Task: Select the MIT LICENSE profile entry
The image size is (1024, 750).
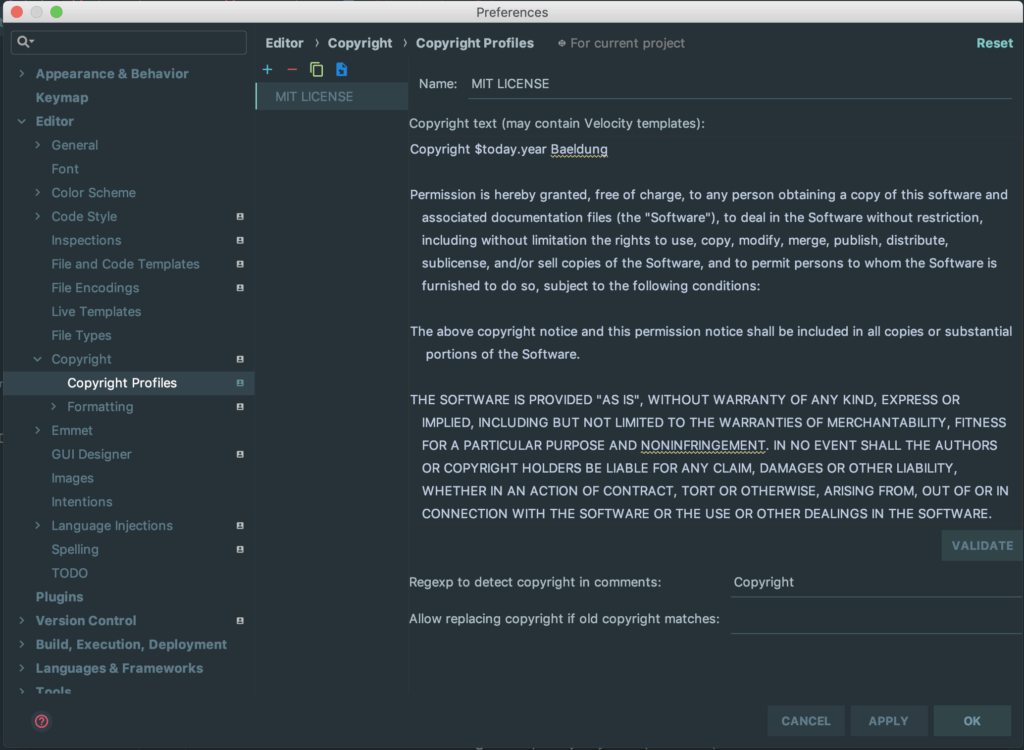Action: pos(313,96)
